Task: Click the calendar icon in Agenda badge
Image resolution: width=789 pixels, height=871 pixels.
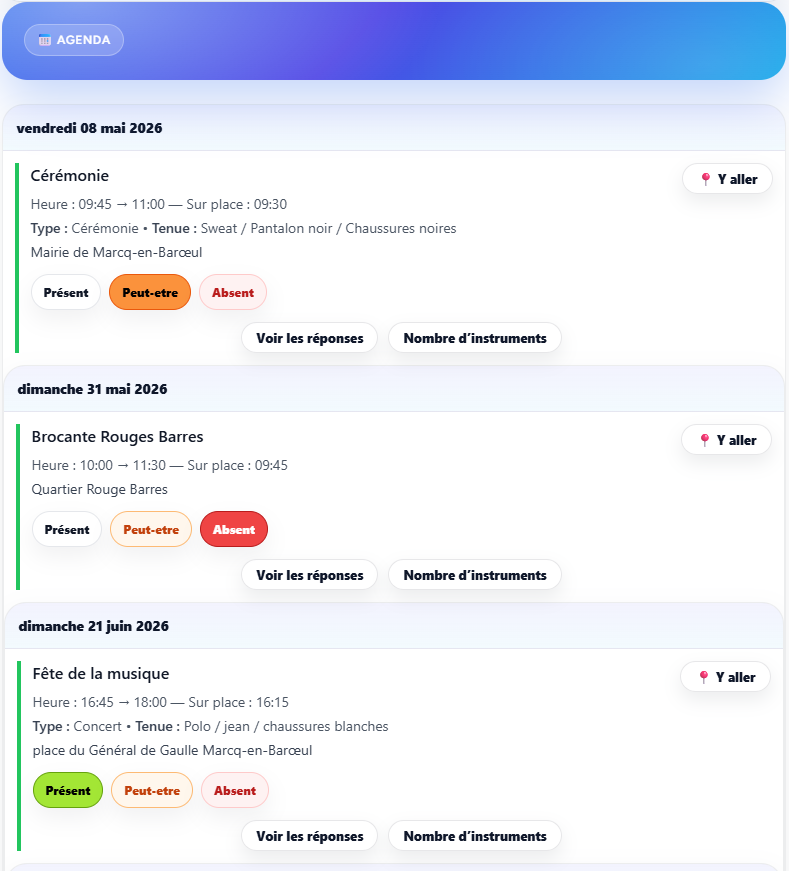Action: [44, 40]
